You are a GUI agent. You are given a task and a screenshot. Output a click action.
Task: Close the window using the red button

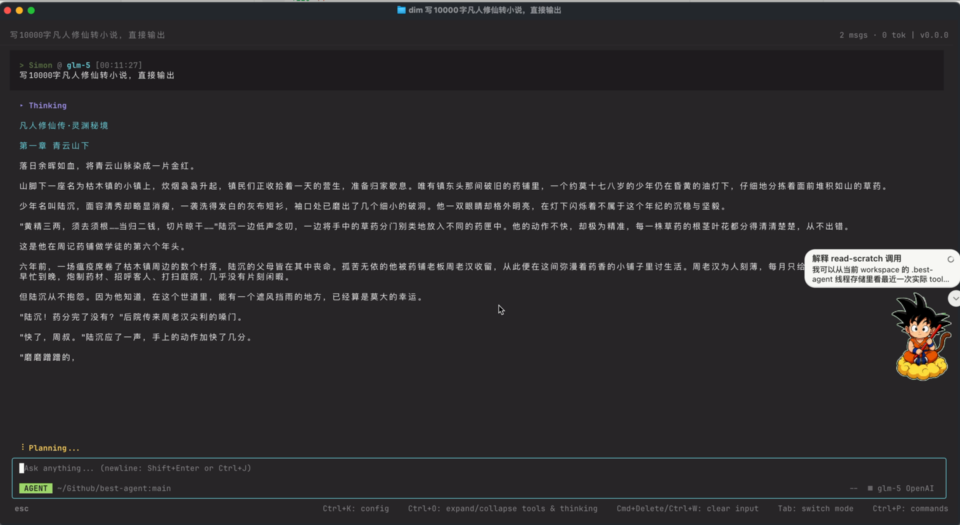[7, 10]
